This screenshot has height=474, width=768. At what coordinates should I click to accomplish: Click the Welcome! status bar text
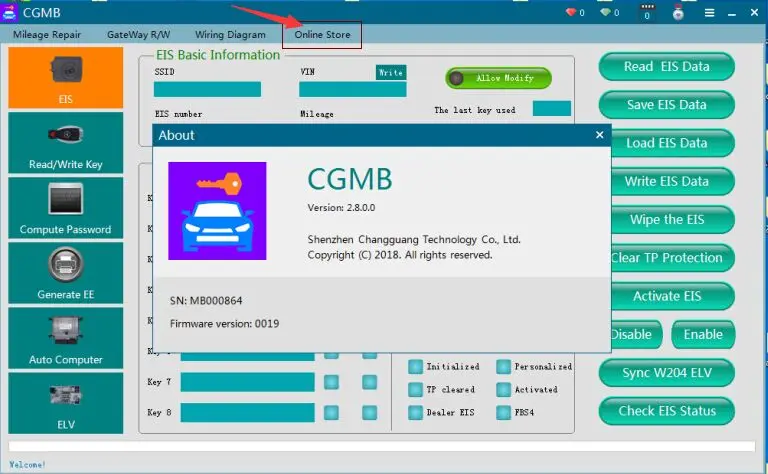click(x=27, y=465)
